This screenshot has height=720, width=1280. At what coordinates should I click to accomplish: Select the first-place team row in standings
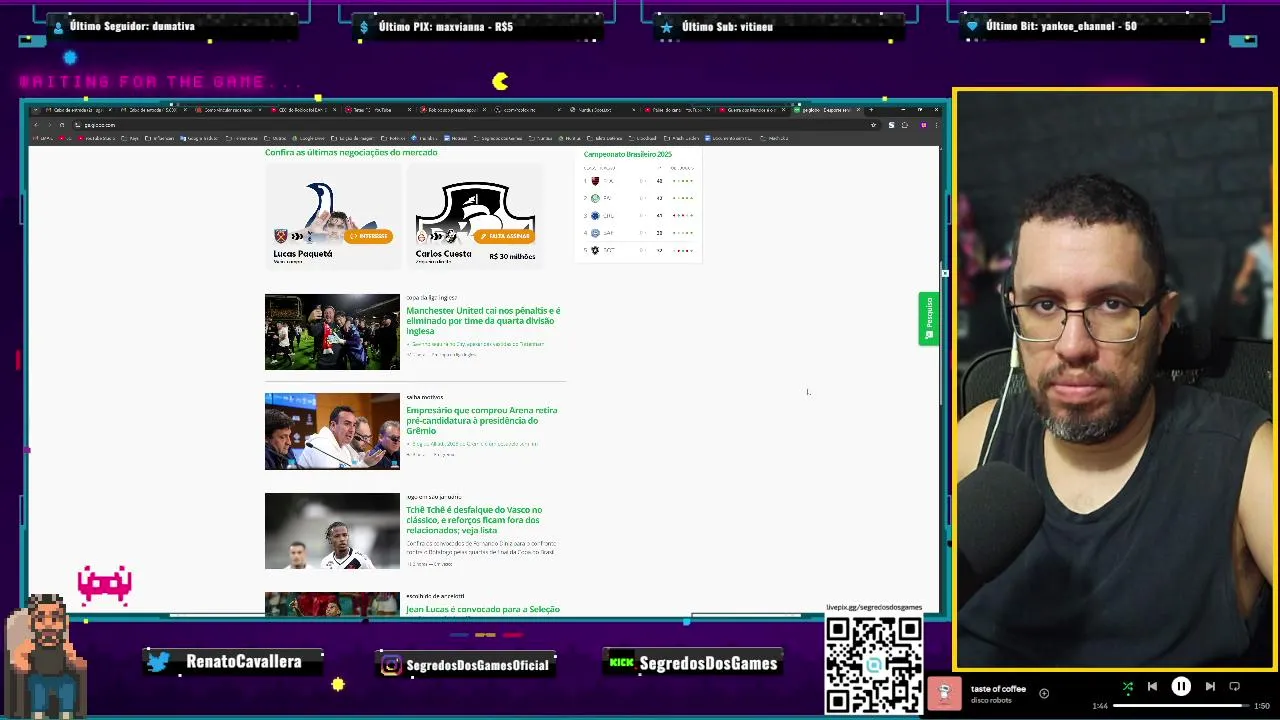point(638,181)
